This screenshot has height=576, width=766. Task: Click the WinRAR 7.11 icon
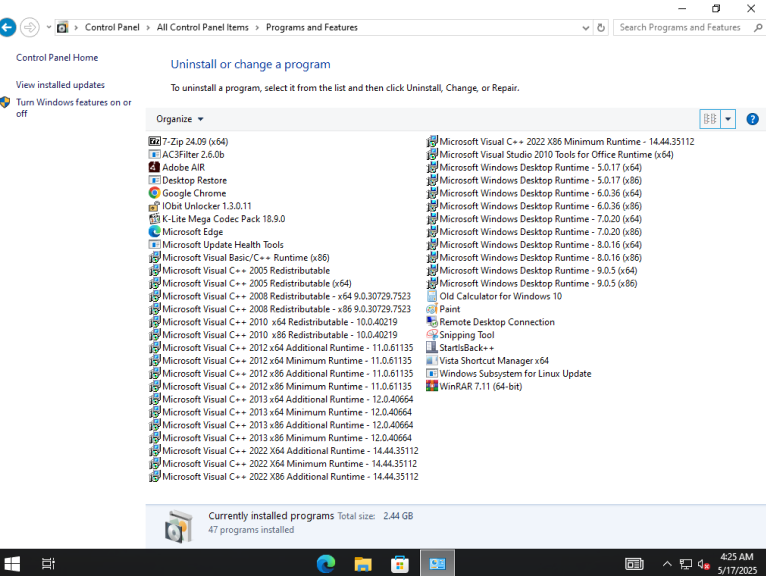(x=432, y=386)
